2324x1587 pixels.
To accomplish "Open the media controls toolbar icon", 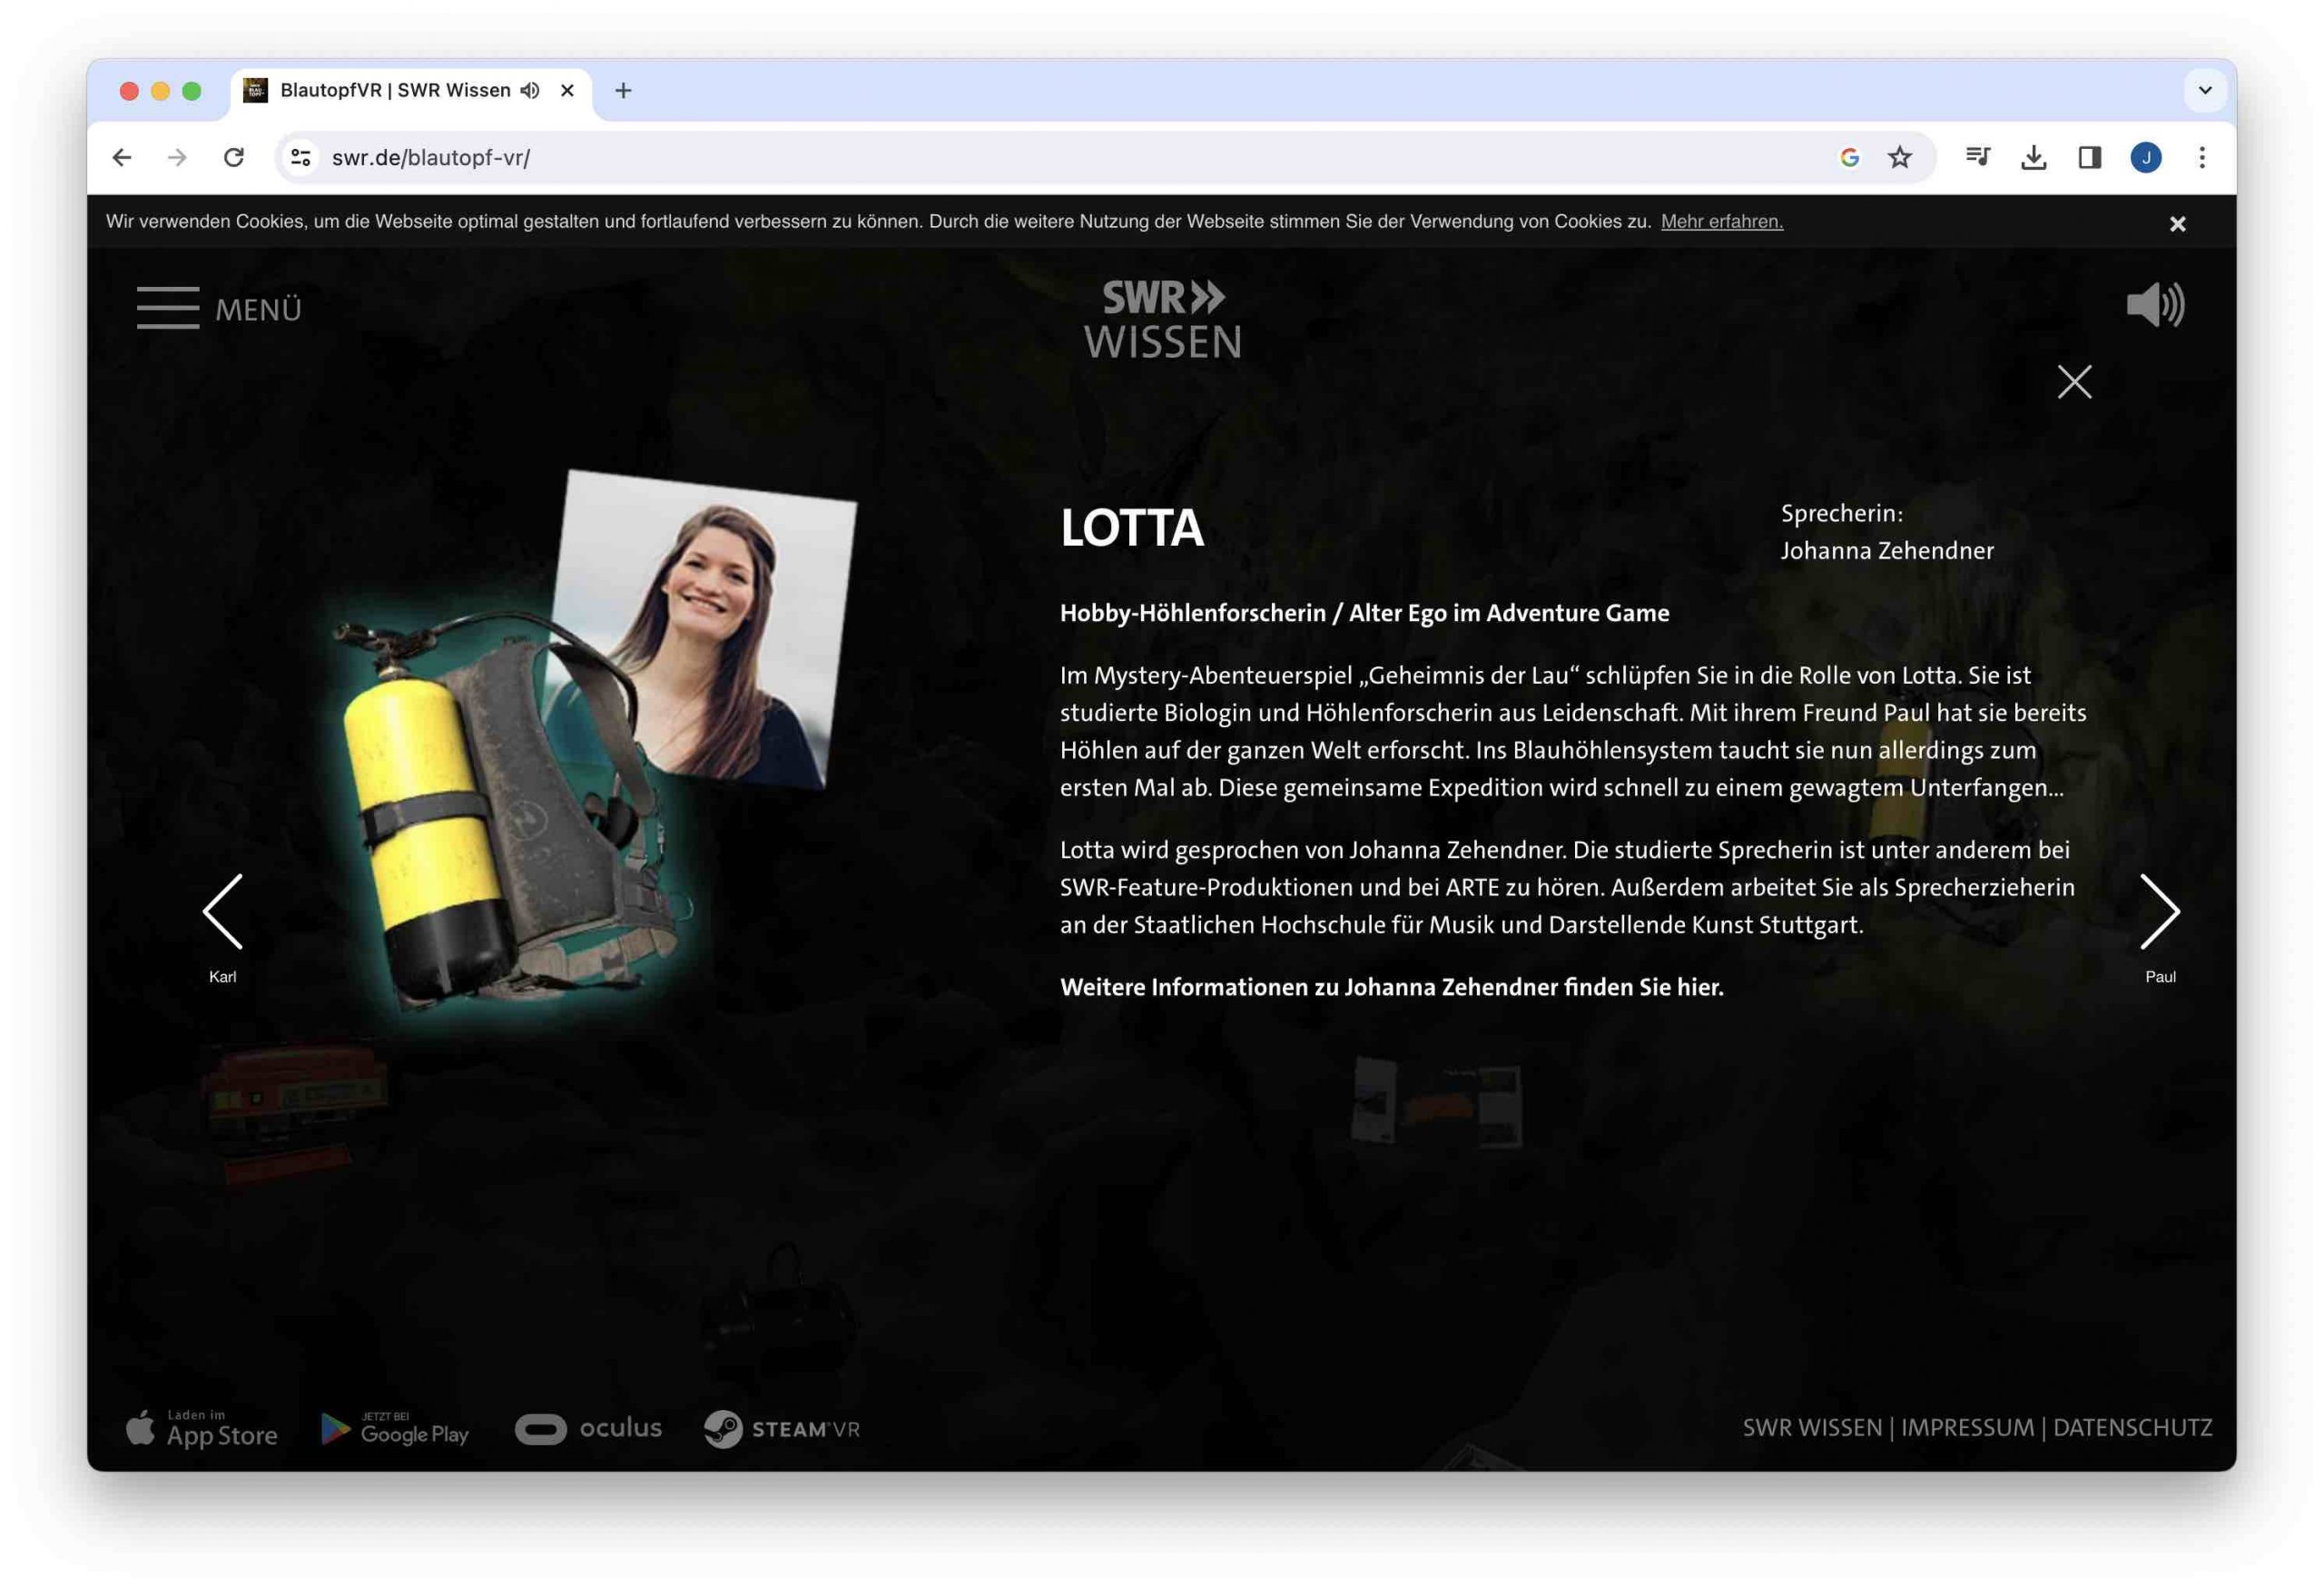I will pyautogui.click(x=1977, y=157).
